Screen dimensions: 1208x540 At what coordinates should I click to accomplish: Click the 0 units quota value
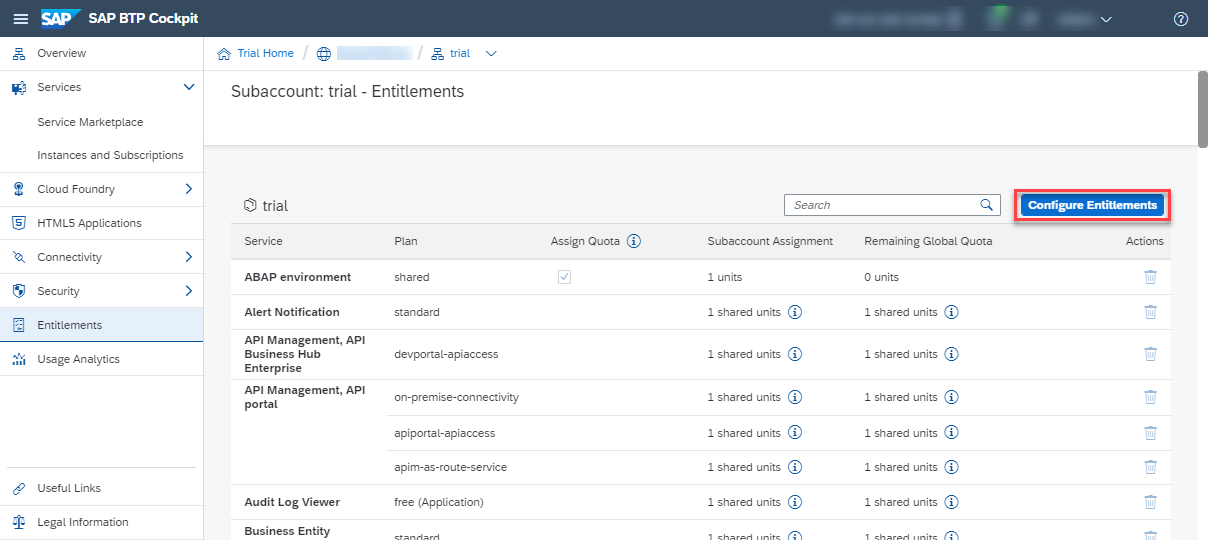coord(881,277)
